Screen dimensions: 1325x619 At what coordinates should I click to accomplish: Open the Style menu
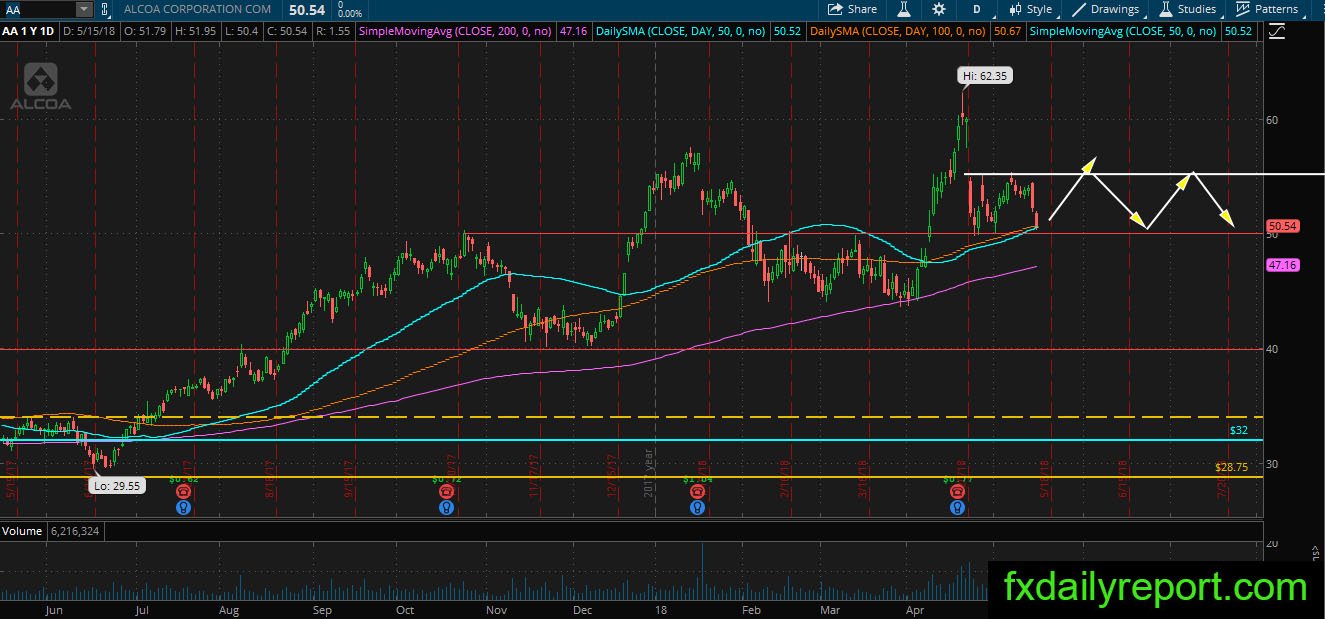click(x=1030, y=9)
